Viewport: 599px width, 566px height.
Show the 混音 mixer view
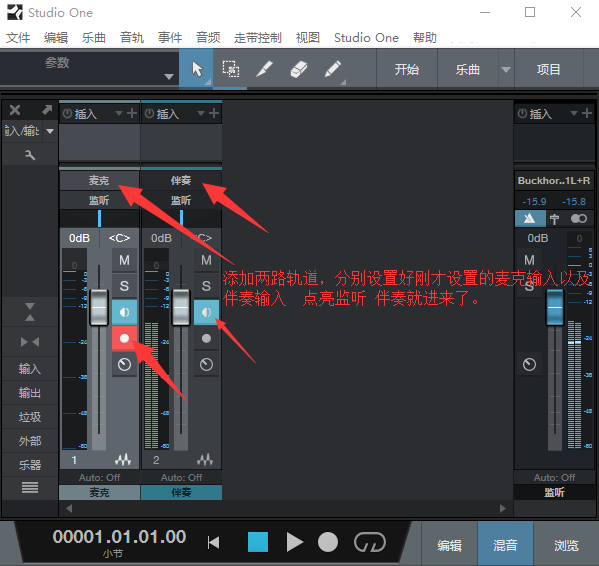click(505, 545)
